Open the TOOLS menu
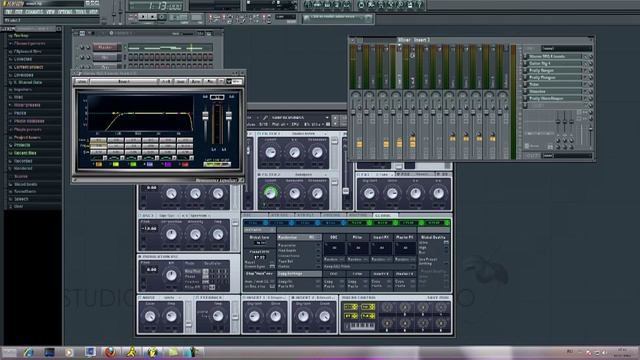This screenshot has height=360, width=640. click(x=81, y=12)
